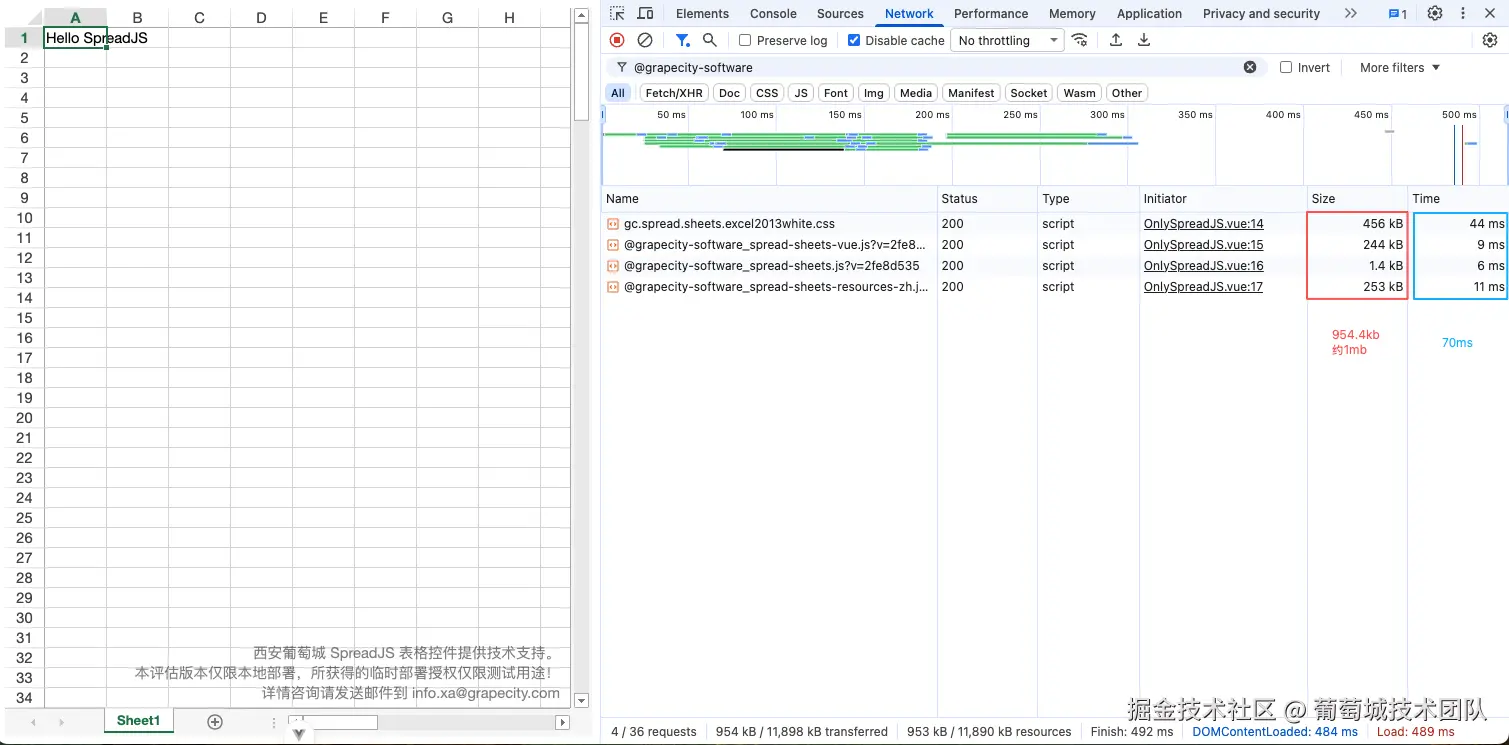The width and height of the screenshot is (1509, 745).
Task: Click horizontal scroll-right arrow in spreadsheet
Action: coord(562,722)
